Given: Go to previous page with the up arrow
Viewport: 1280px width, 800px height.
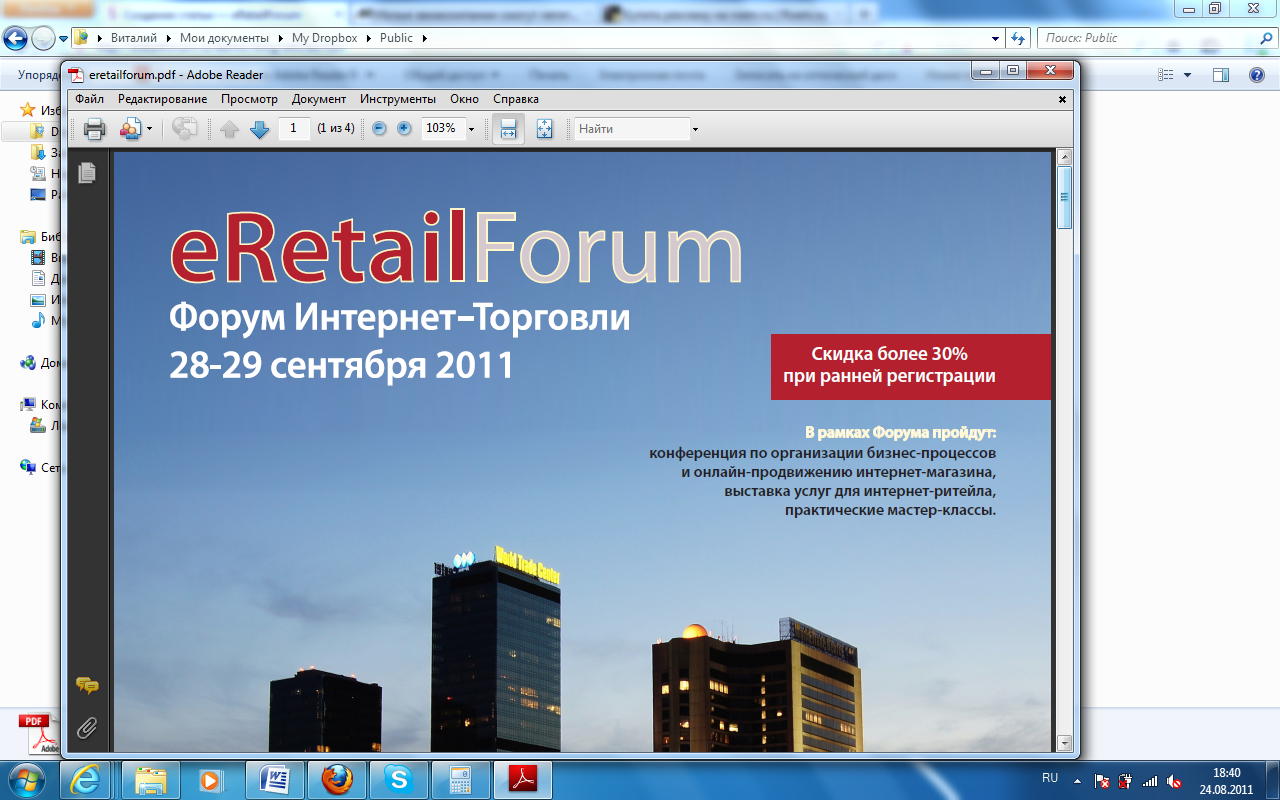Looking at the screenshot, I should pyautogui.click(x=230, y=129).
